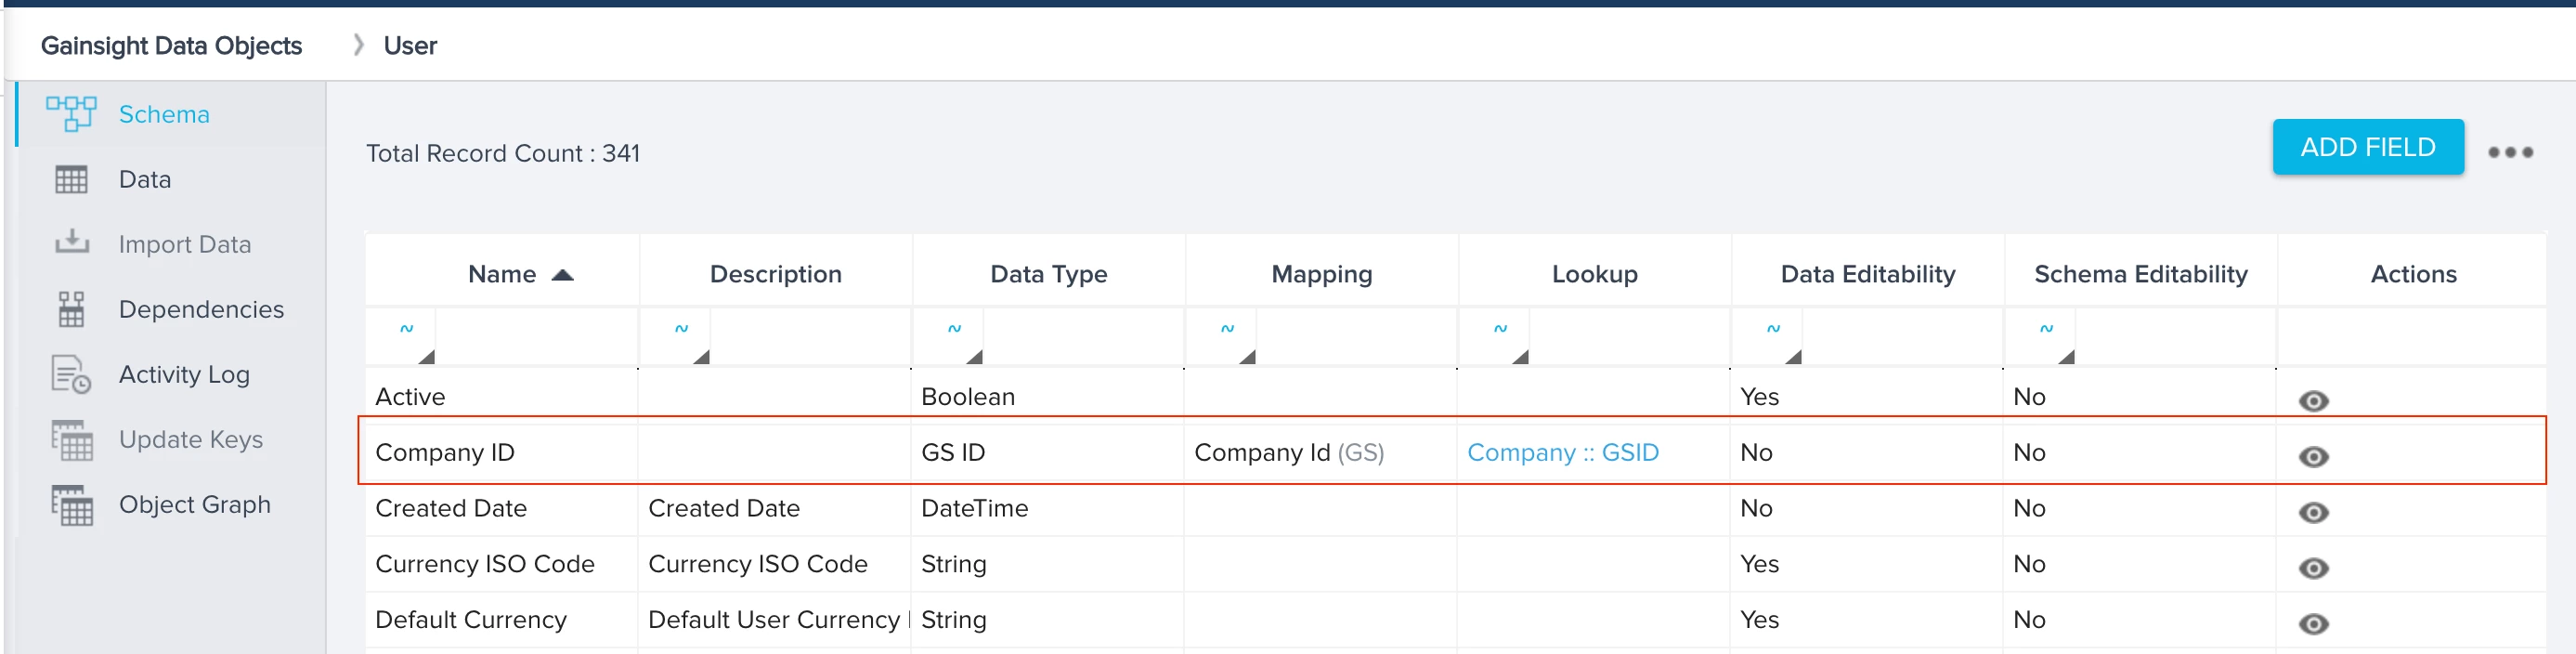Follow the Company :: GSID lookup link
The image size is (2576, 654).
[1562, 453]
